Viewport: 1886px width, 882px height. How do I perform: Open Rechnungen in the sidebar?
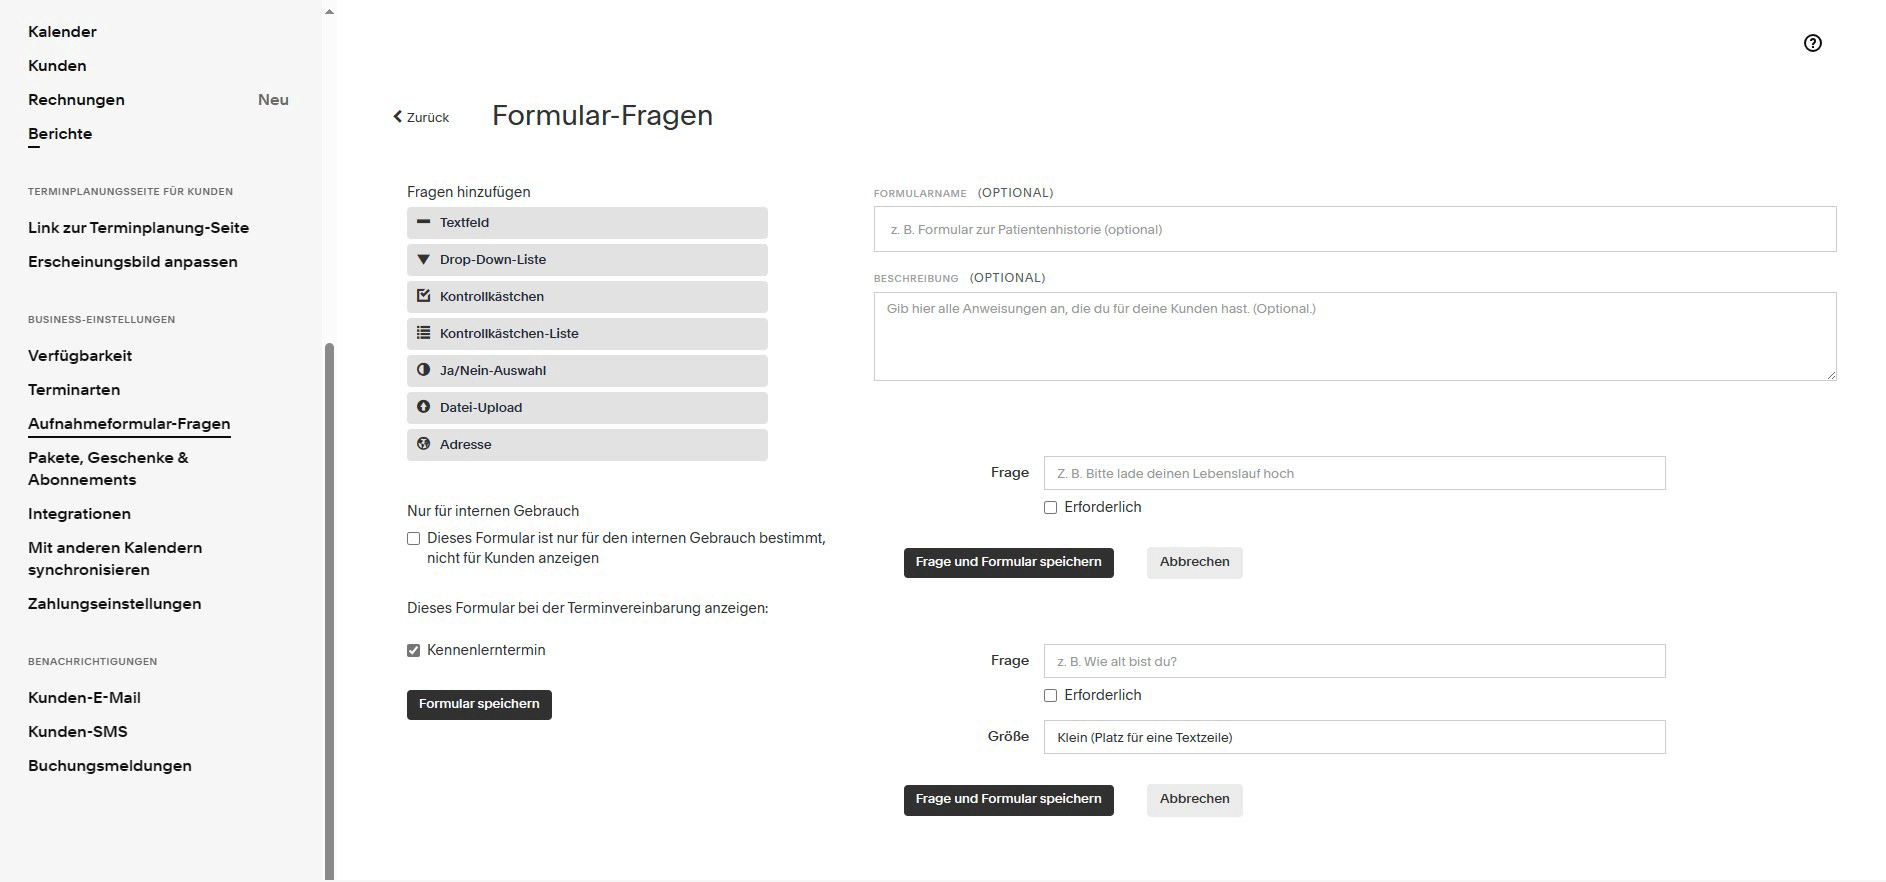click(x=76, y=100)
